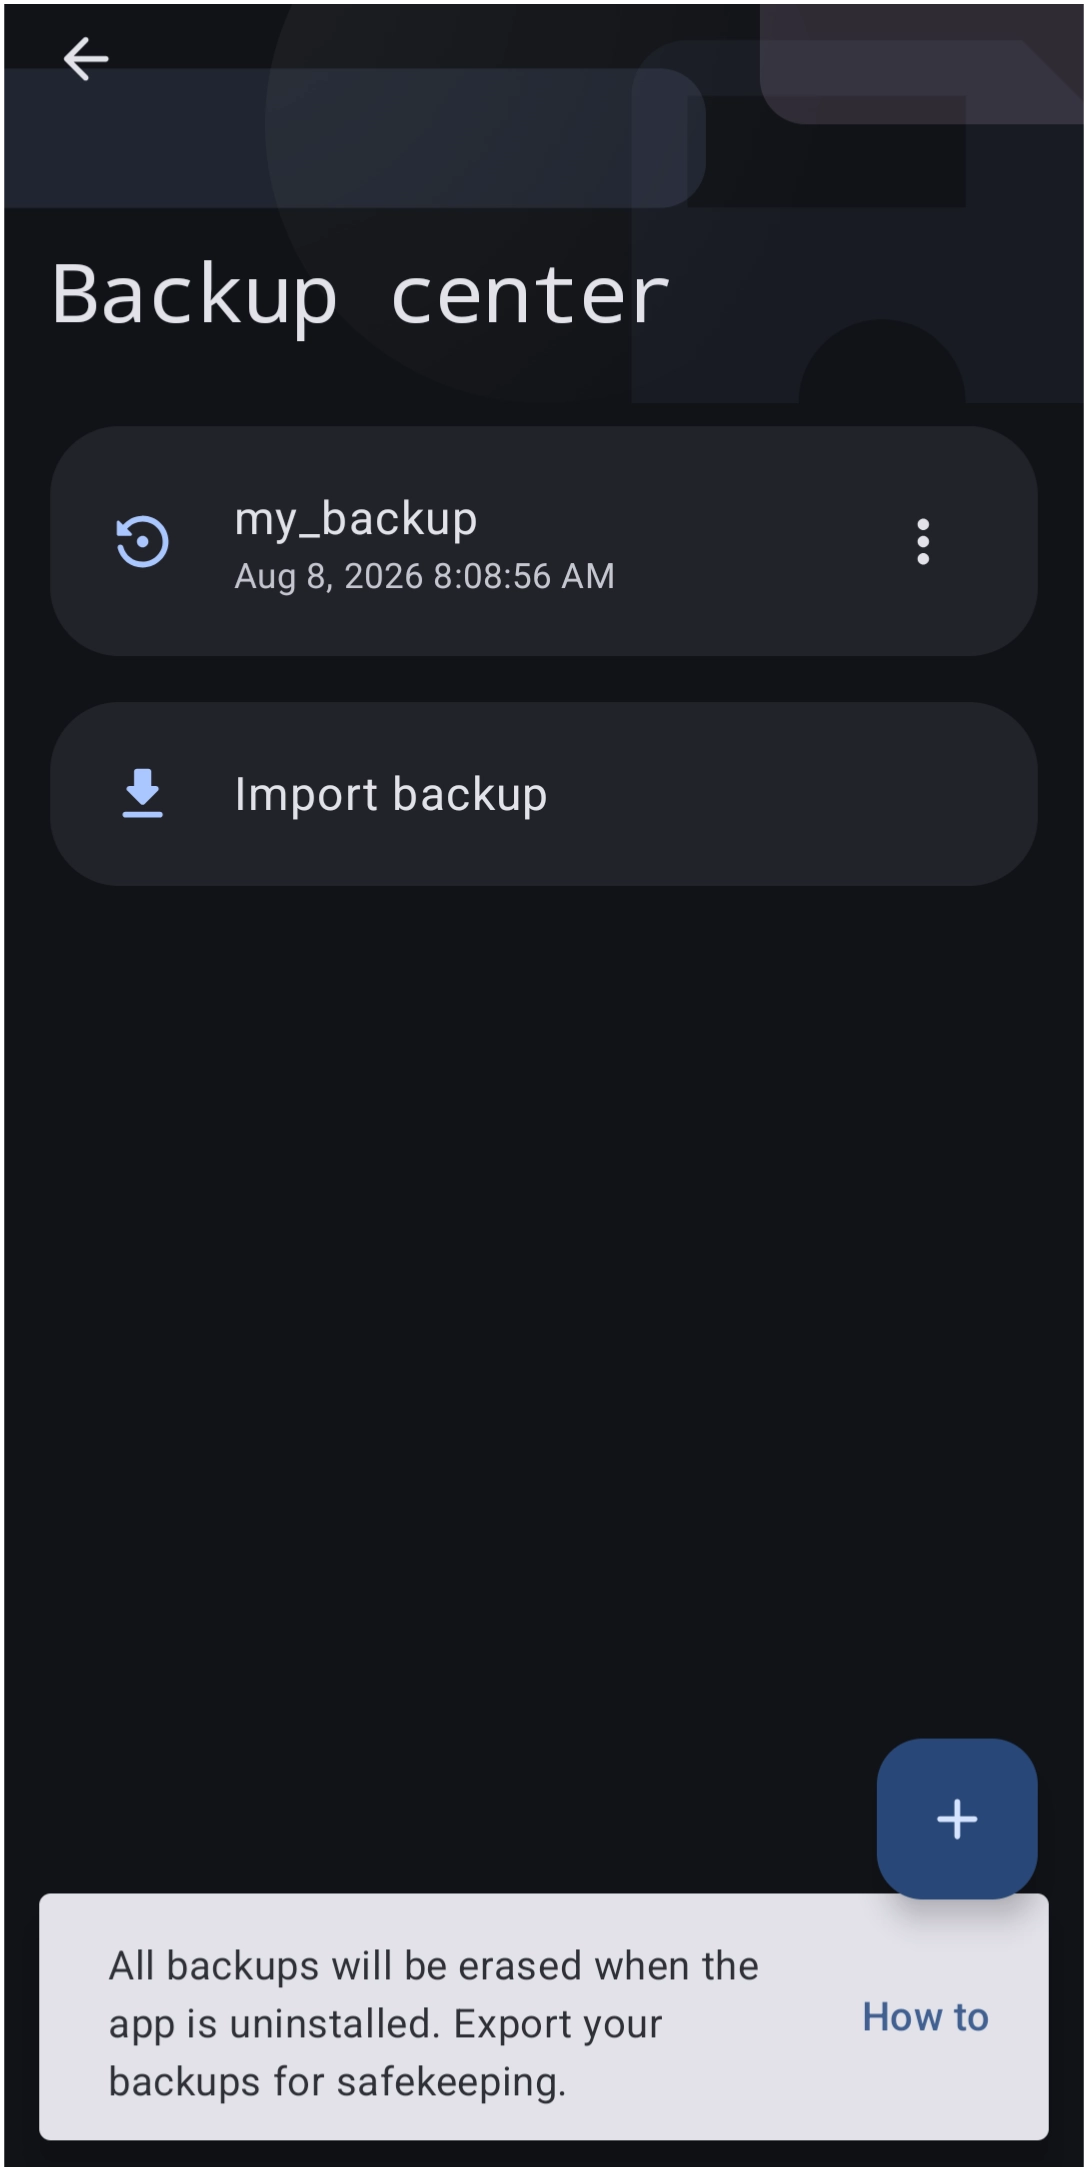Click the 8:08:56 AM time text
Viewport: 1088px width, 2171px height.
524,576
